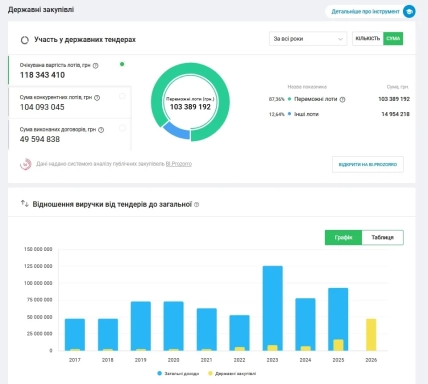The image size is (428, 384).
Task: Click the up-down arrows icon beside 'Відношення виручки'
Action: pyautogui.click(x=24, y=203)
